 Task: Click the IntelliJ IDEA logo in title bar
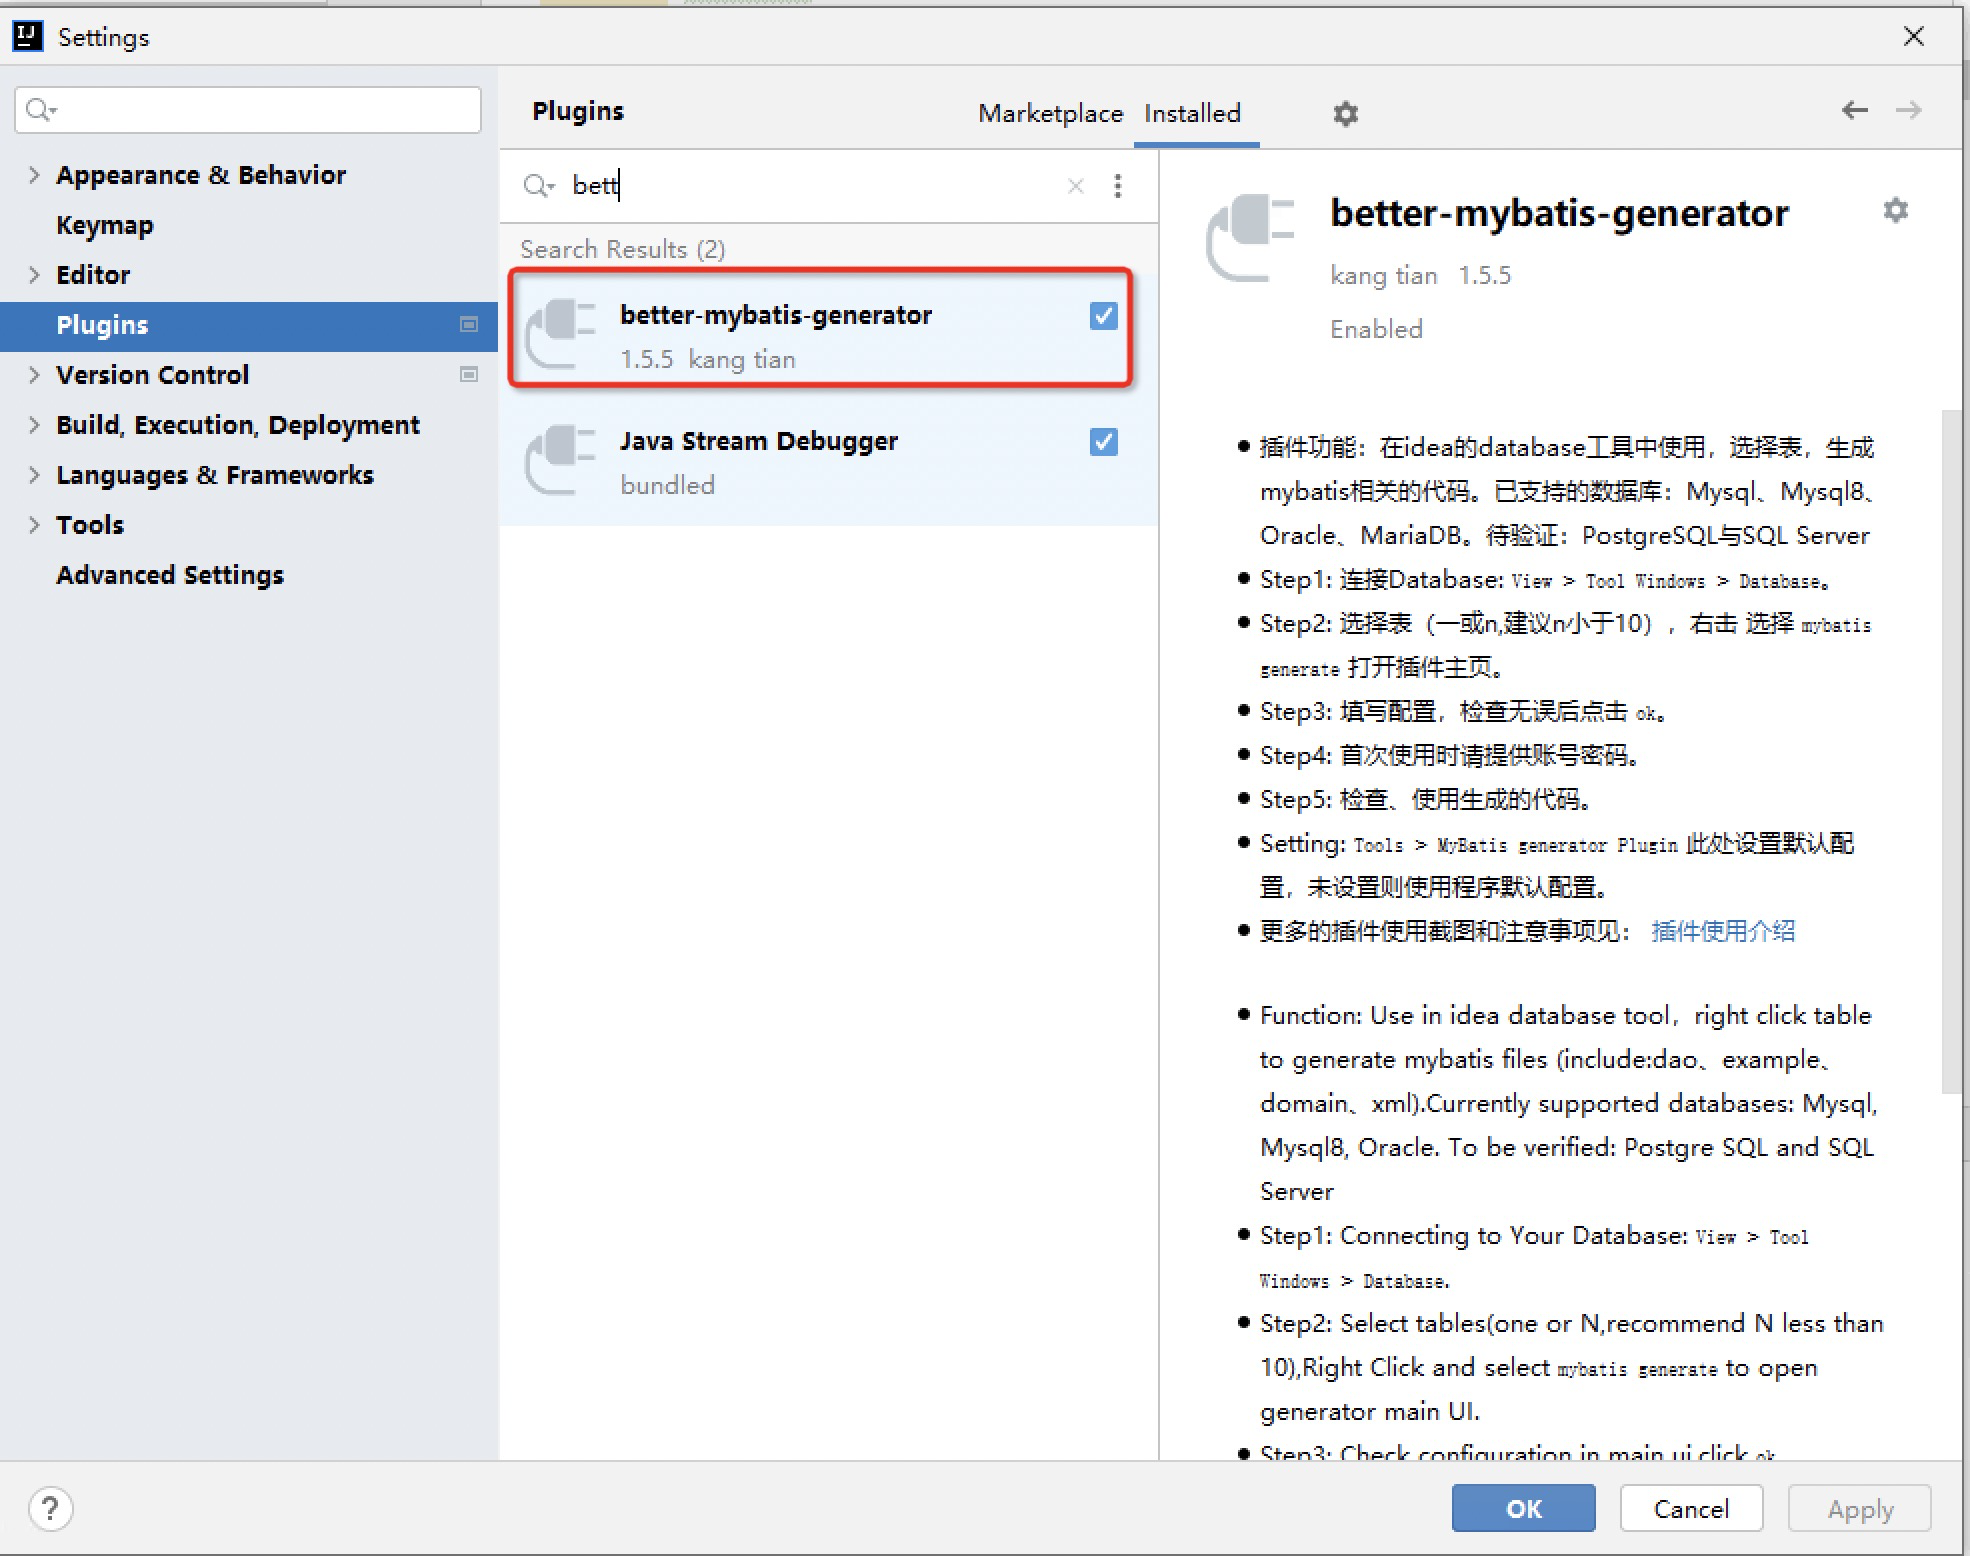[27, 37]
